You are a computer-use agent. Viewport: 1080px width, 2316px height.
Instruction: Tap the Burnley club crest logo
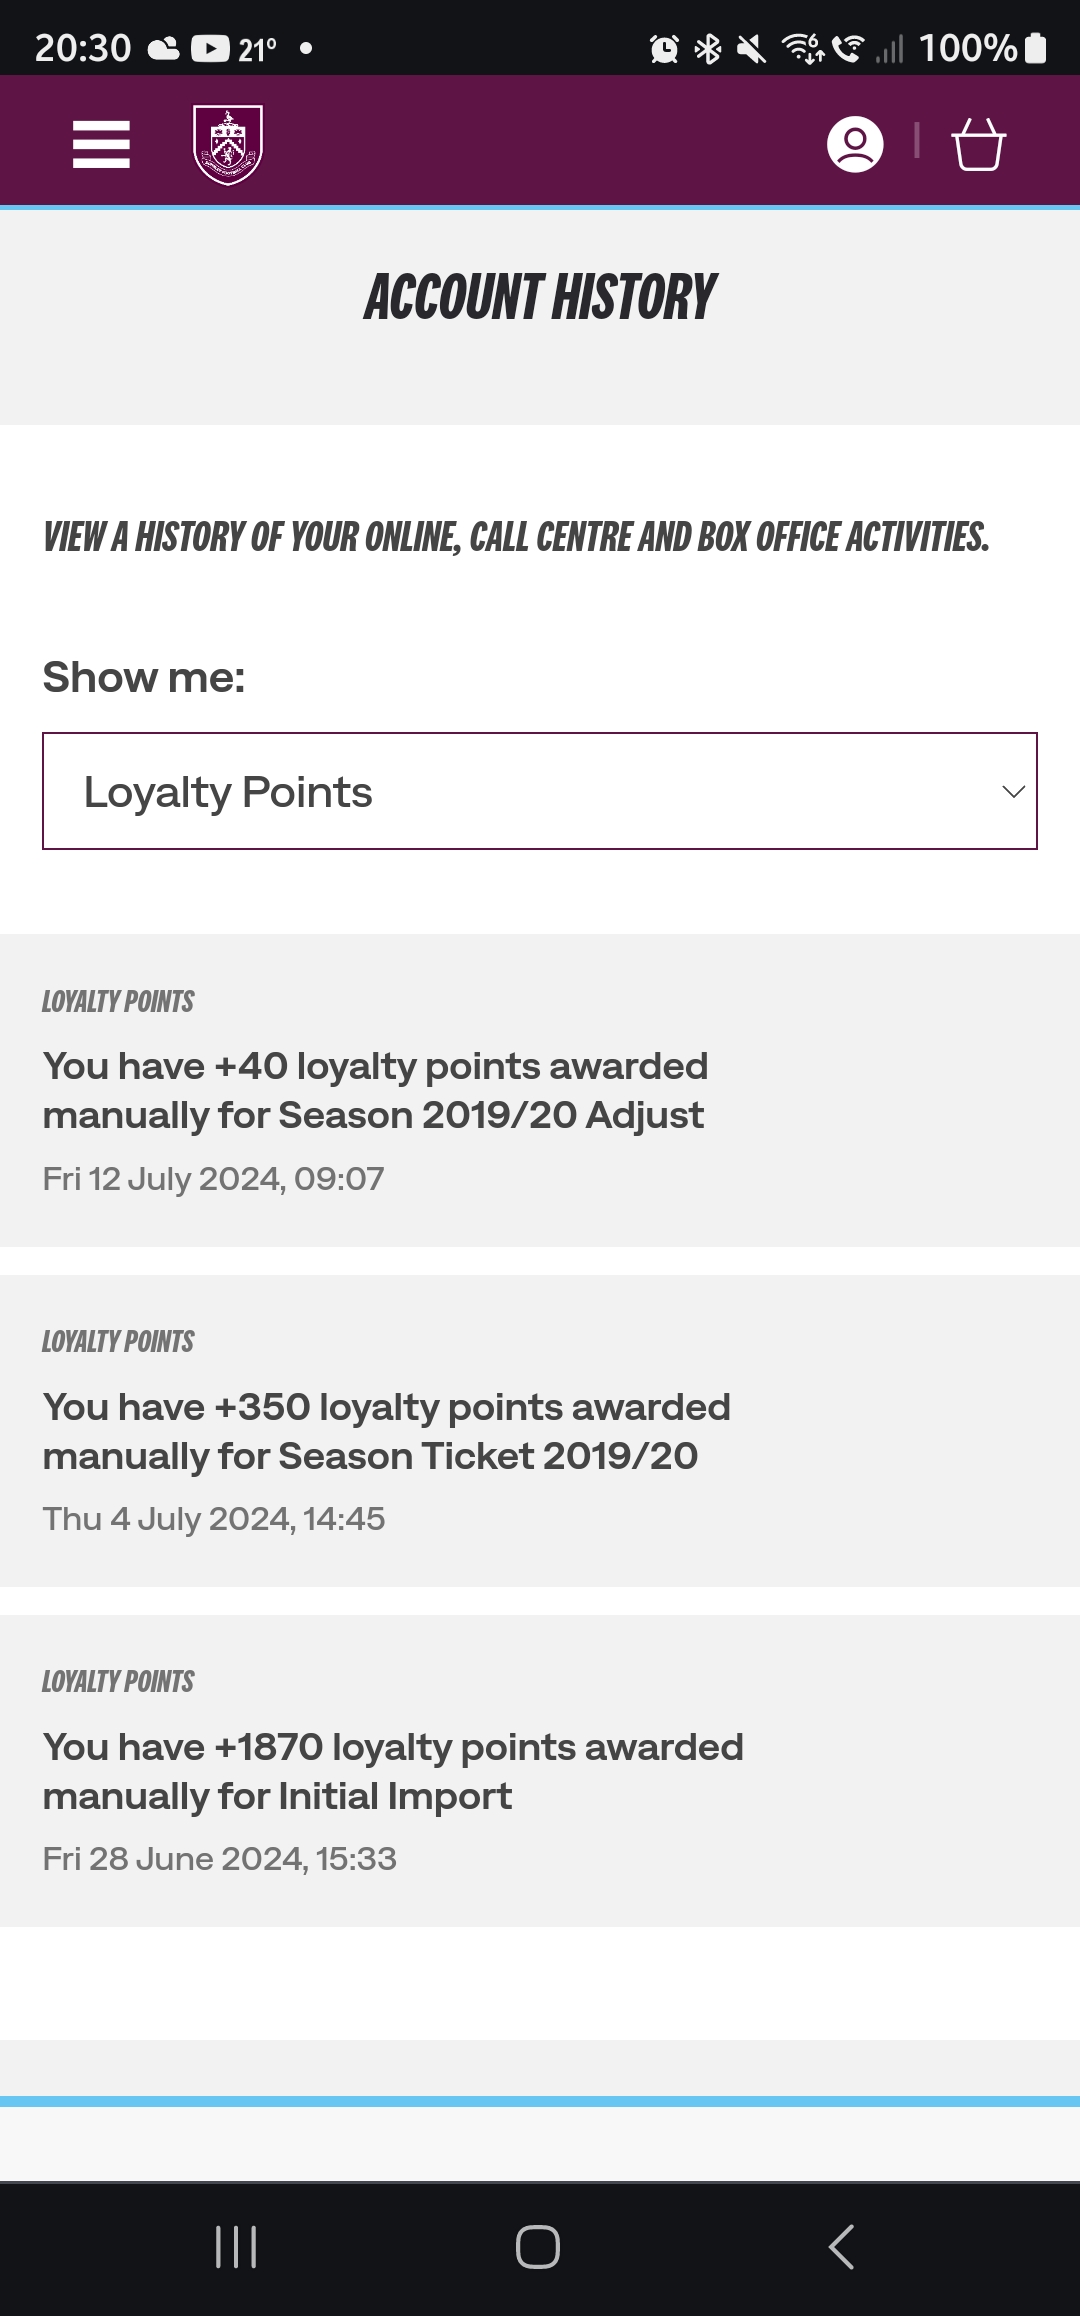228,145
